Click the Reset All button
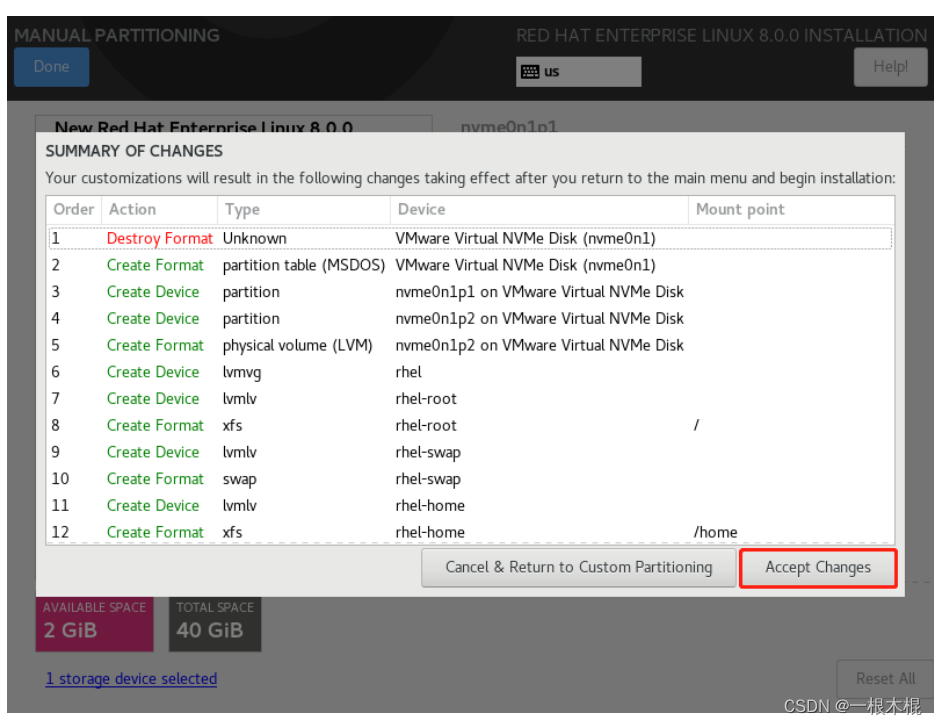This screenshot has height=725, width=937. point(885,678)
